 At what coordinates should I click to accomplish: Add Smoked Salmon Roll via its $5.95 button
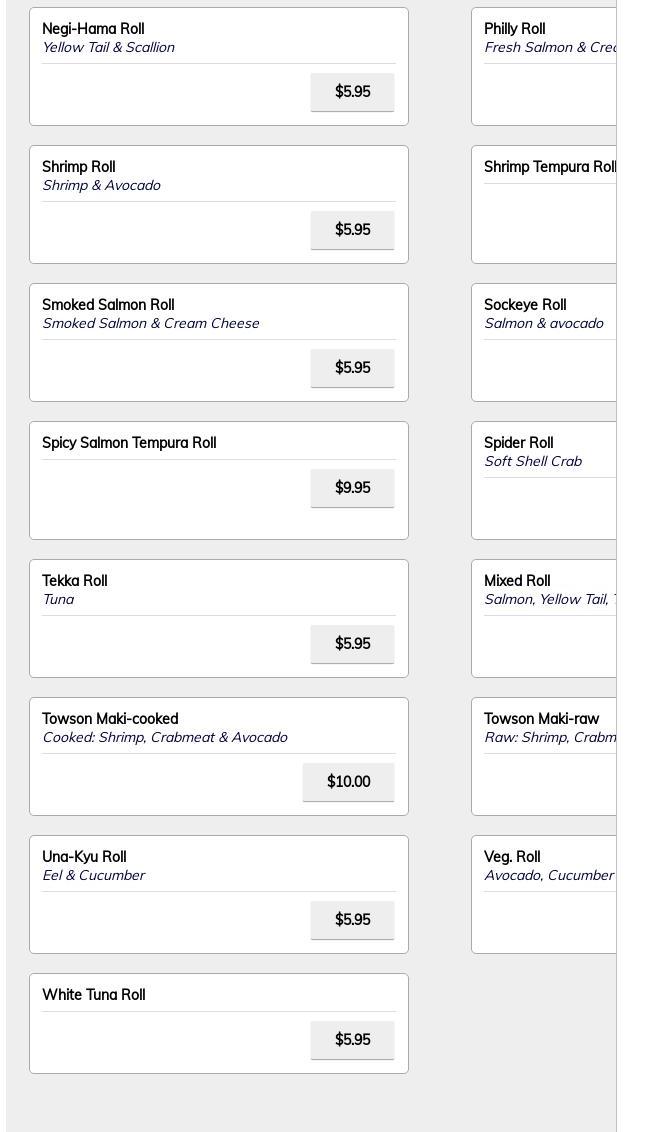point(352,367)
